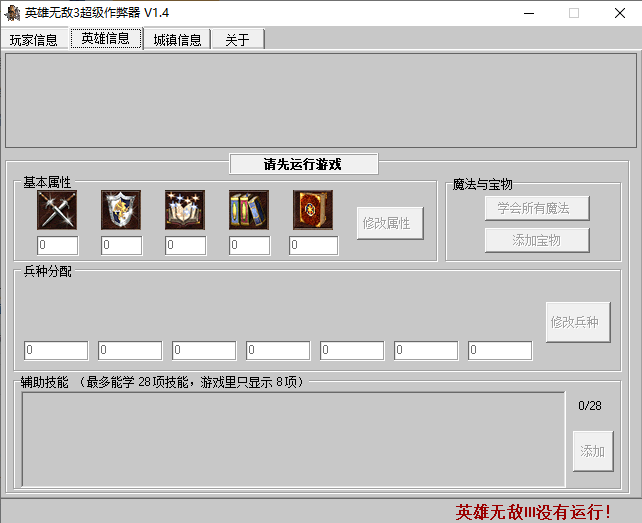
Task: Open the 关于 tab
Action: click(237, 40)
